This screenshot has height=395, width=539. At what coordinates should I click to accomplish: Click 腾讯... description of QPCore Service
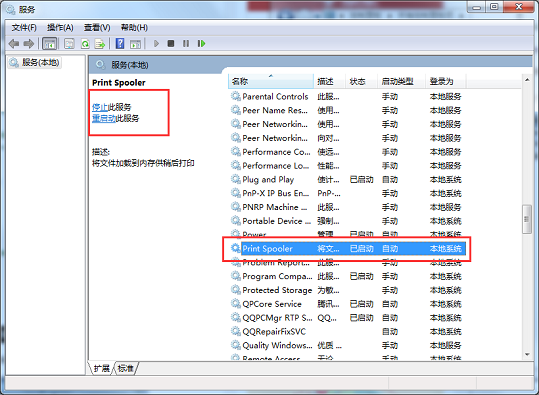(x=328, y=304)
